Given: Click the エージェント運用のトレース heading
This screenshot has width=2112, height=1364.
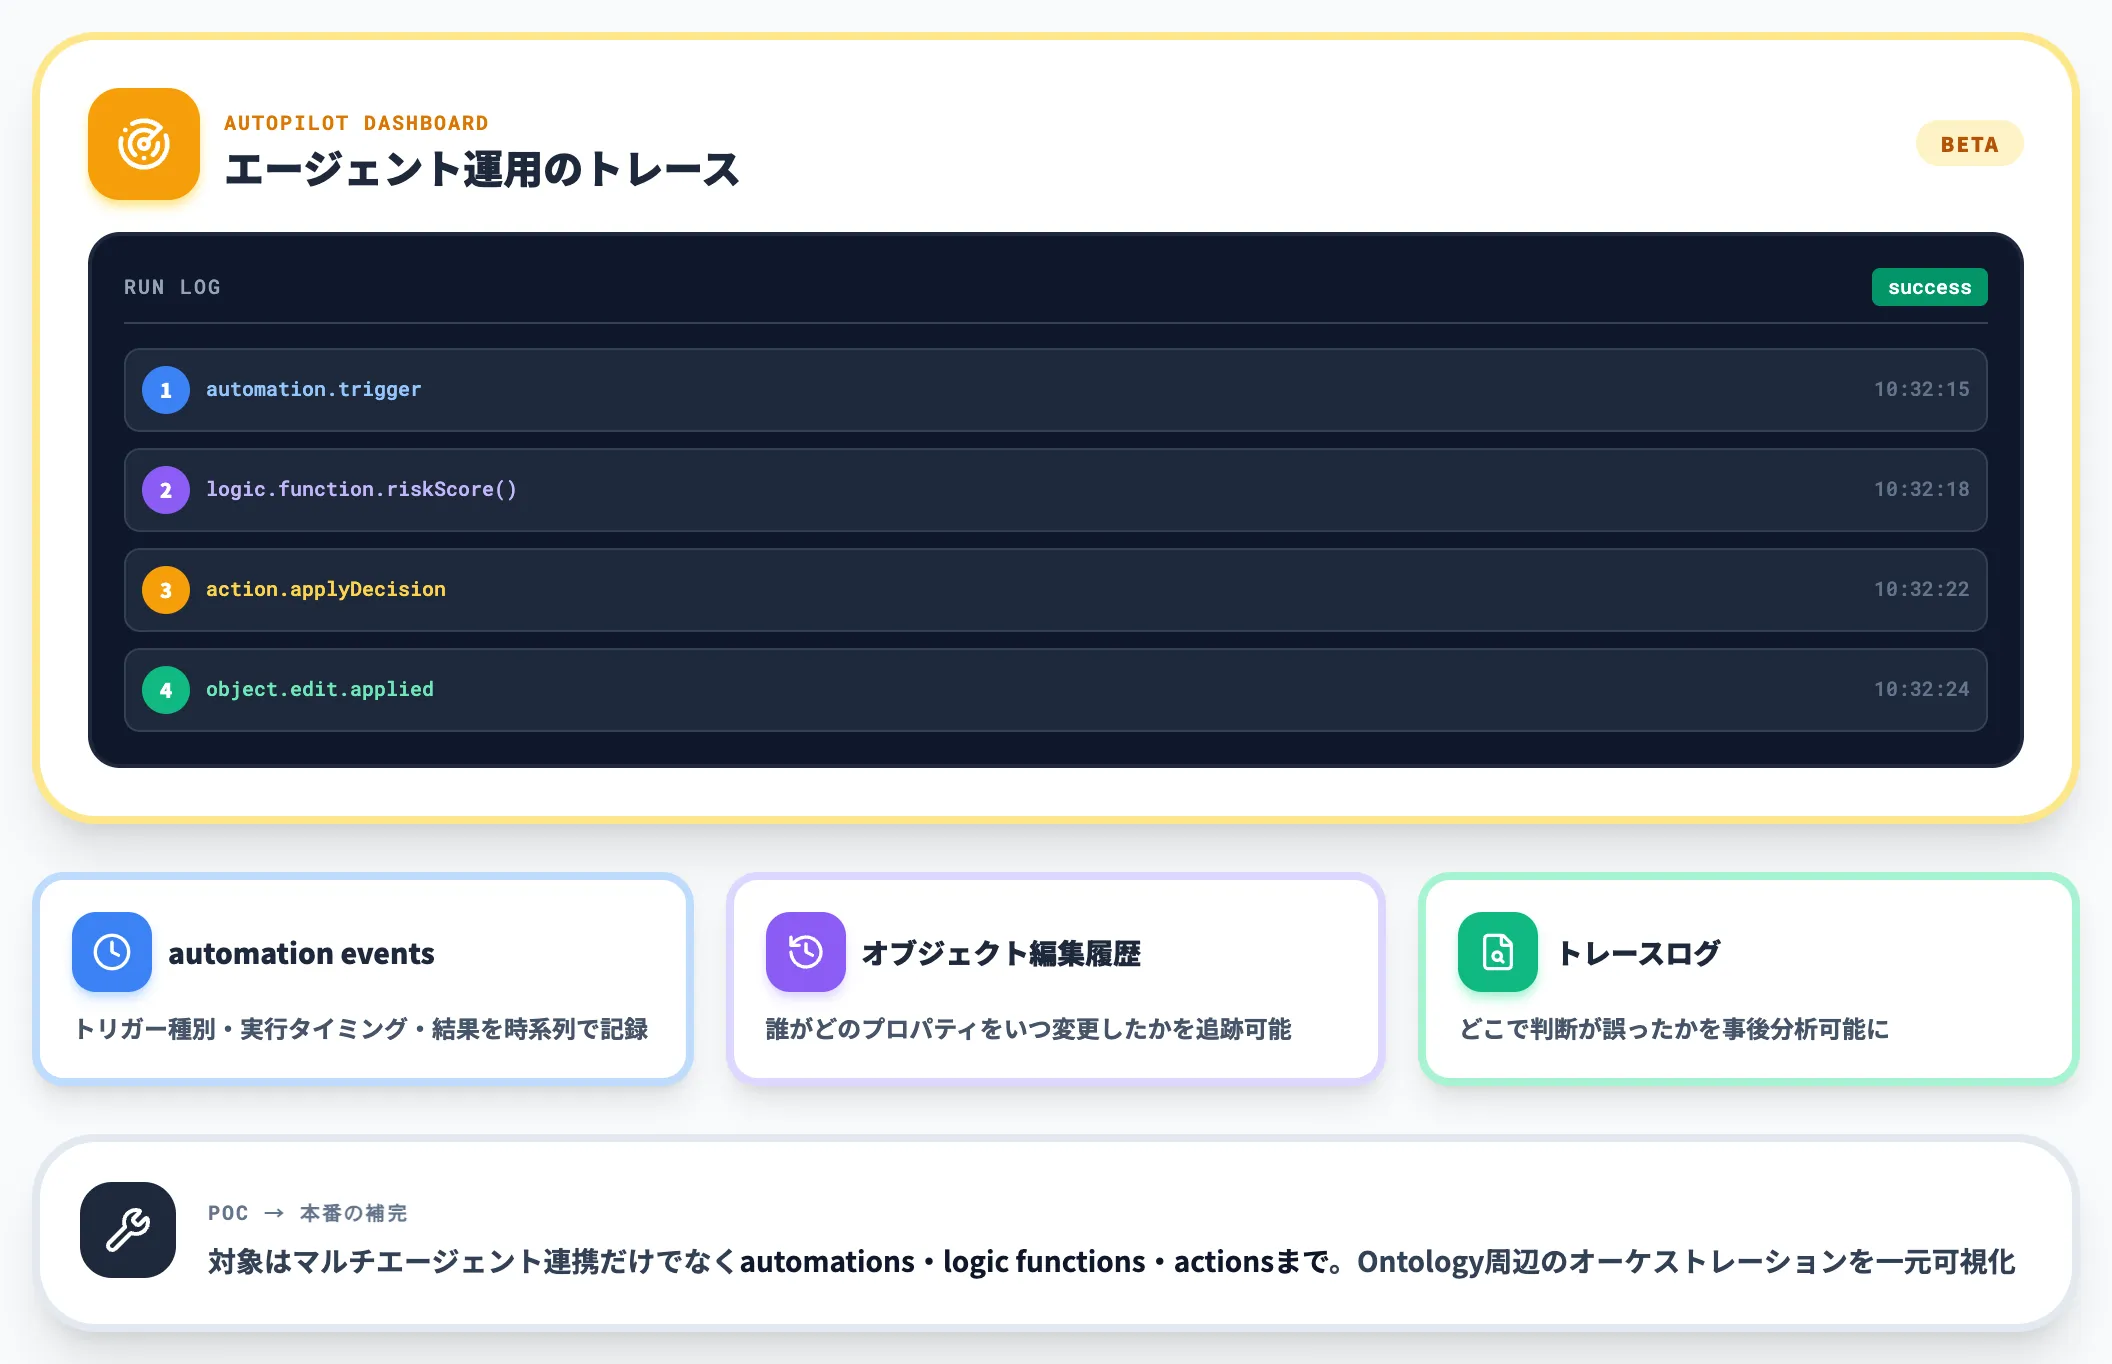Looking at the screenshot, I should pyautogui.click(x=481, y=169).
